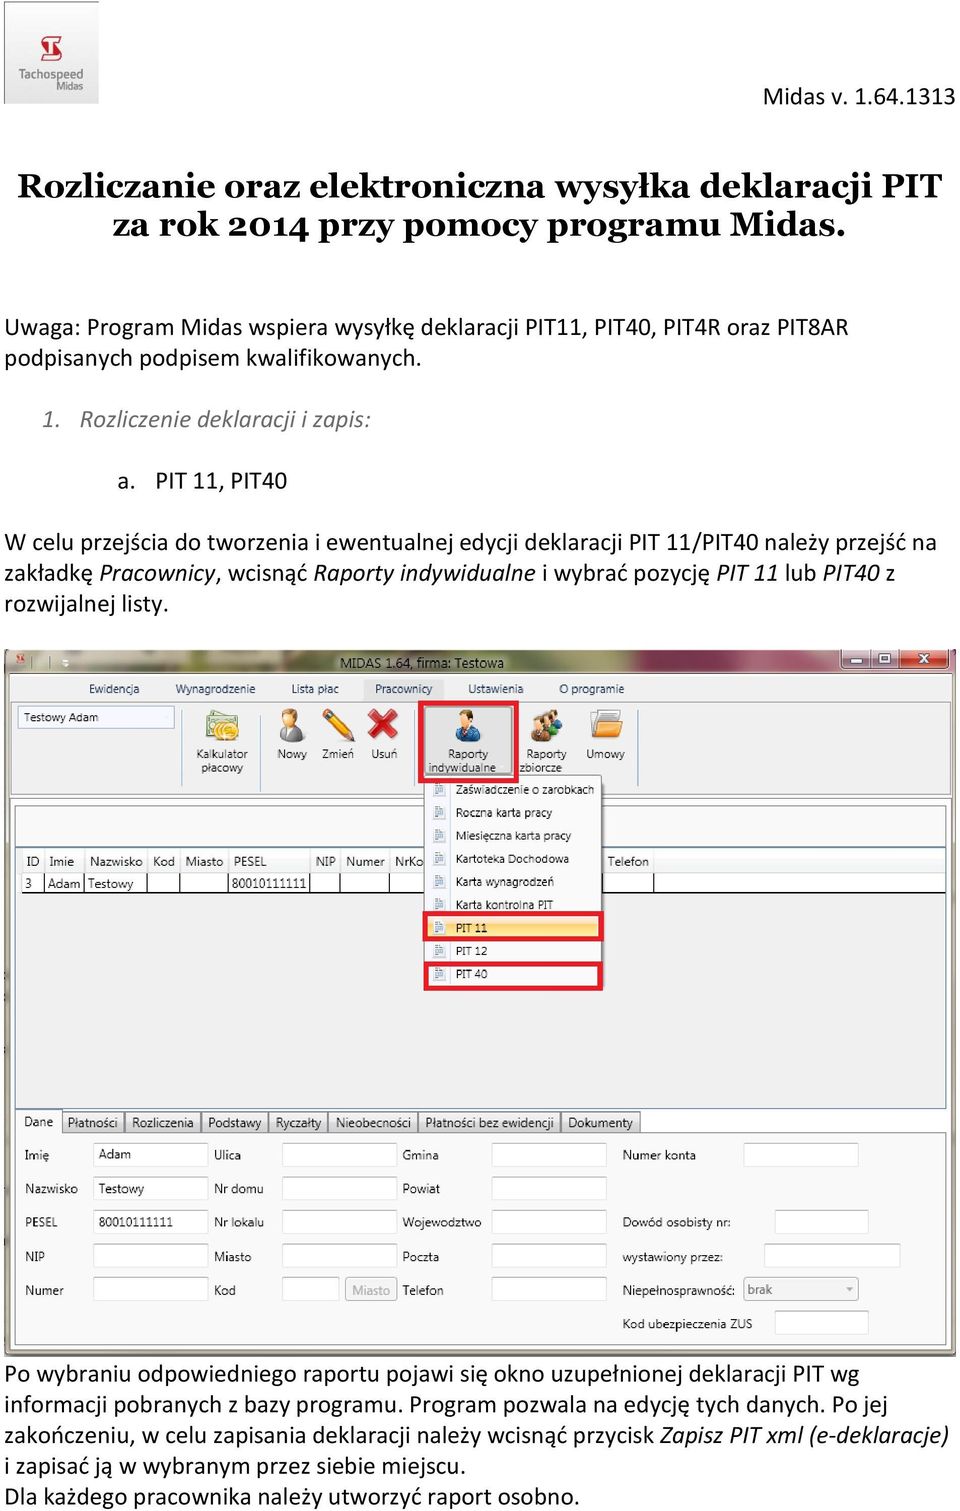Open the Kalkulator płacowy tool
Image resolution: width=960 pixels, height=1511 pixels.
point(222,741)
